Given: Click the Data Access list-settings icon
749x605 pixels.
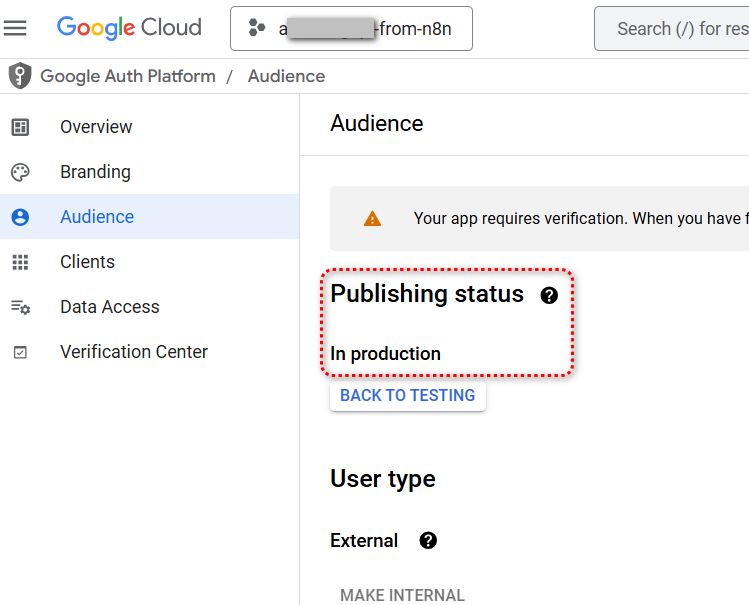Looking at the screenshot, I should click(21, 307).
